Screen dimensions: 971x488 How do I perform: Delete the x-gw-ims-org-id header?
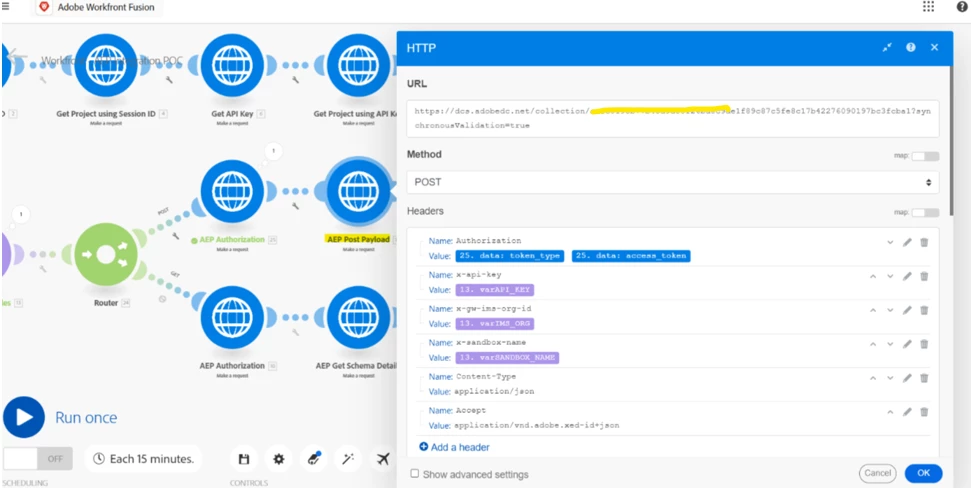point(924,310)
